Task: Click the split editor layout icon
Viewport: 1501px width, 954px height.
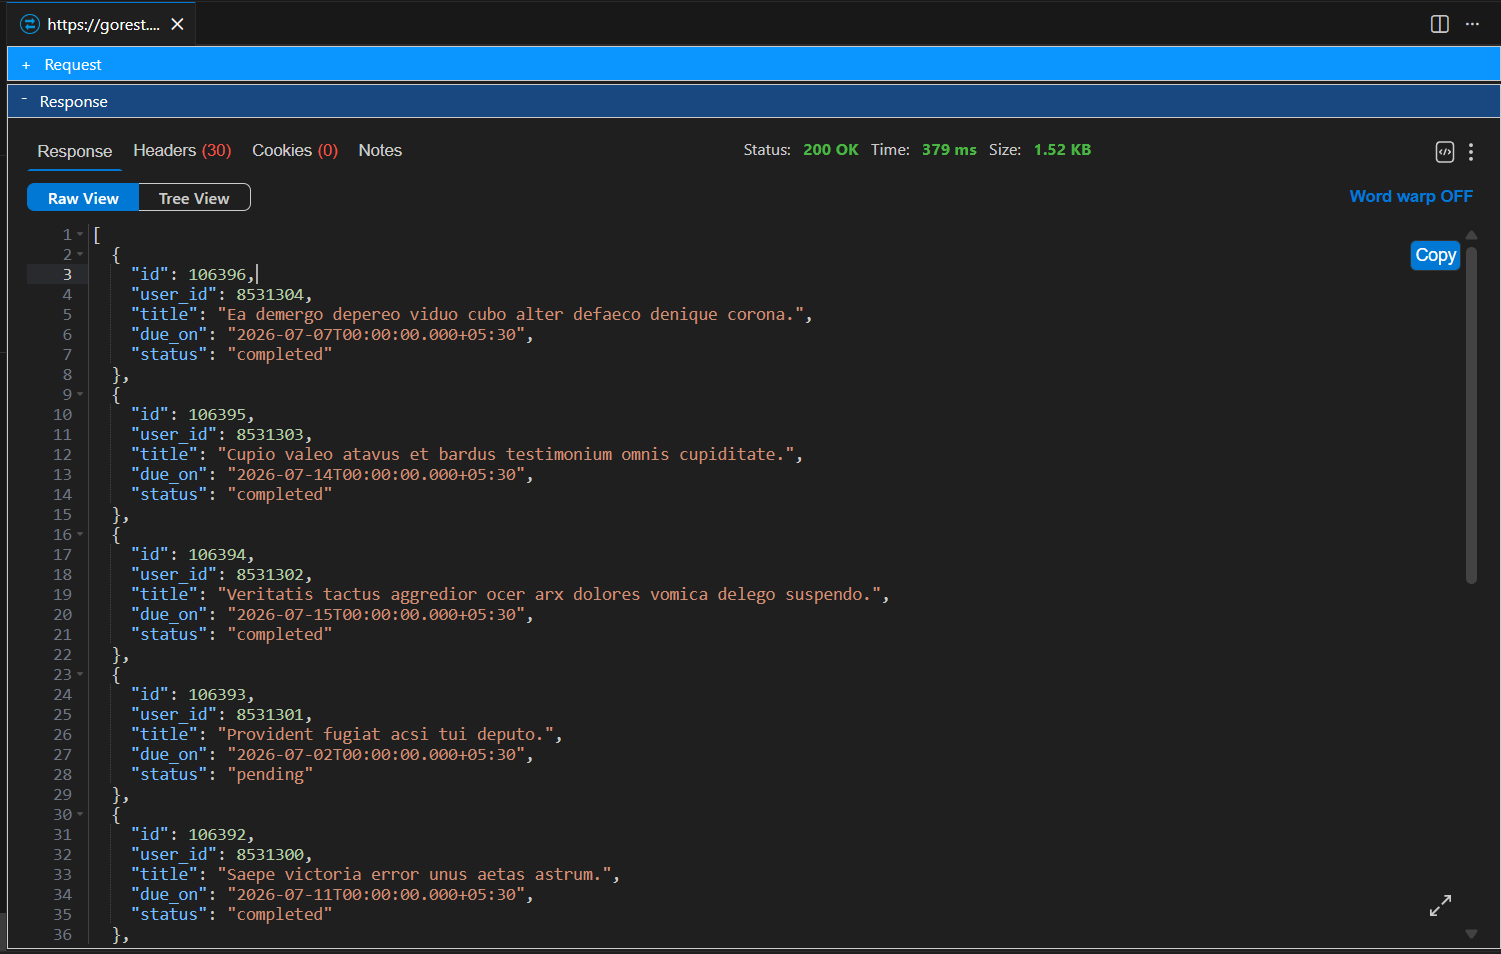Action: coord(1440,24)
